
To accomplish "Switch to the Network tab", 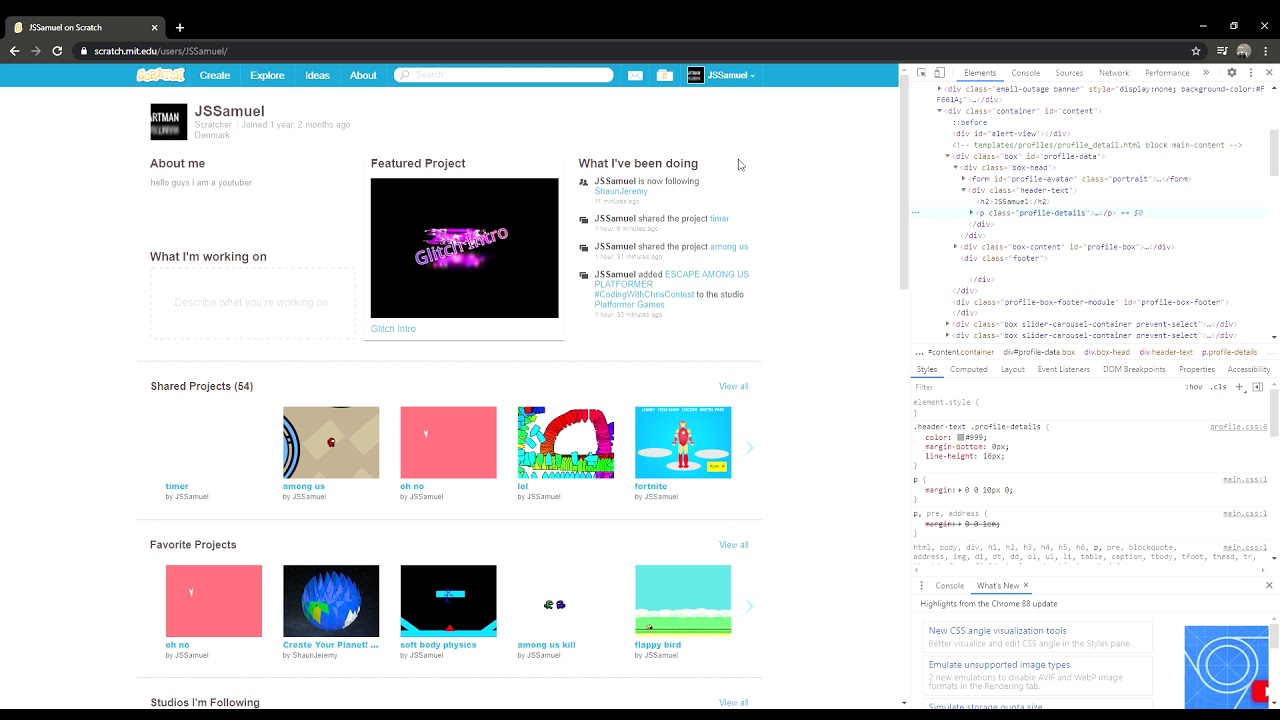I will (1114, 73).
